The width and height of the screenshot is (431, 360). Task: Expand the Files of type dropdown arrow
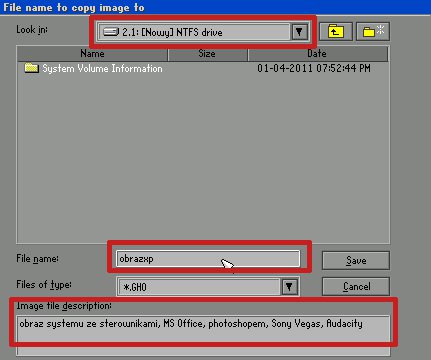(289, 287)
